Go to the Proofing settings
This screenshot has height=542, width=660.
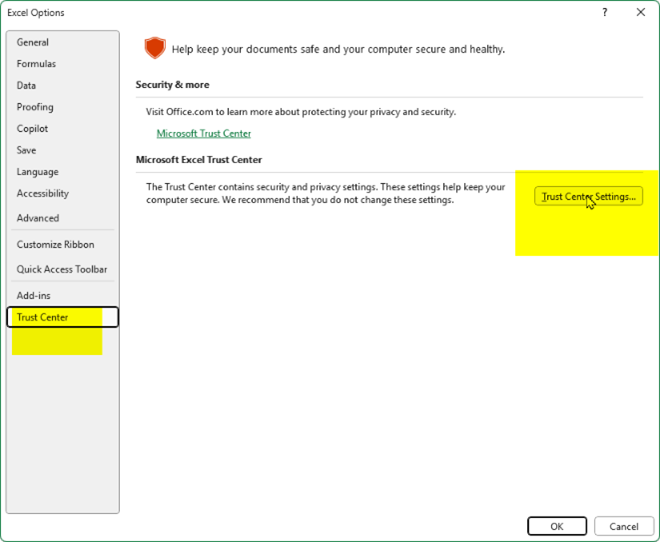(x=35, y=107)
